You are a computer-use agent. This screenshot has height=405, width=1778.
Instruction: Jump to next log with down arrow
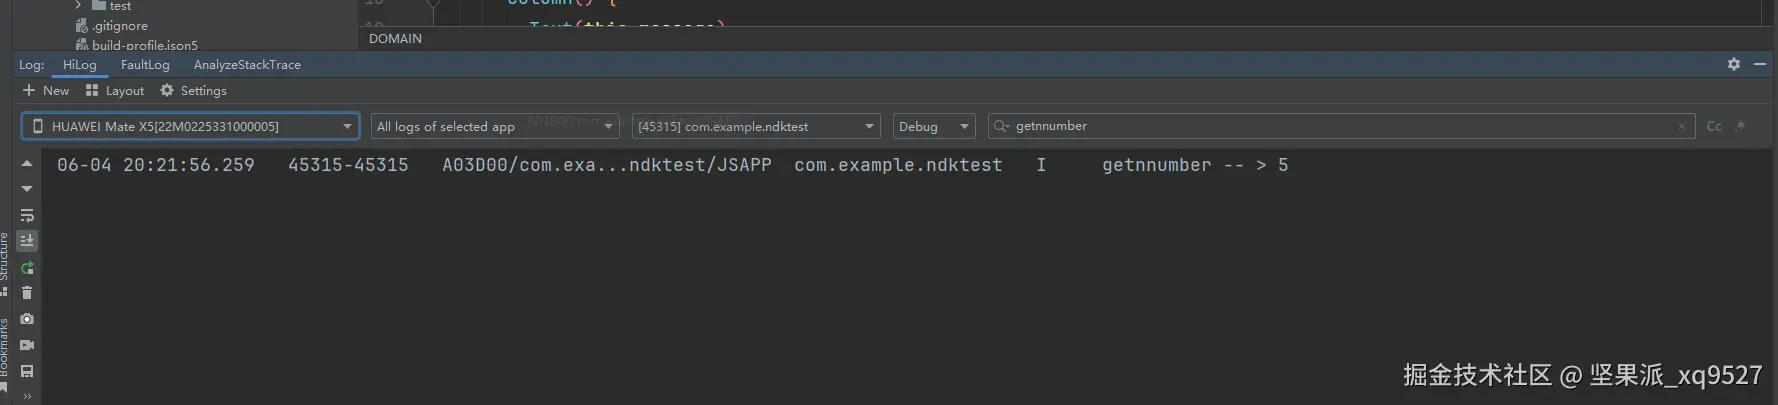coord(27,189)
